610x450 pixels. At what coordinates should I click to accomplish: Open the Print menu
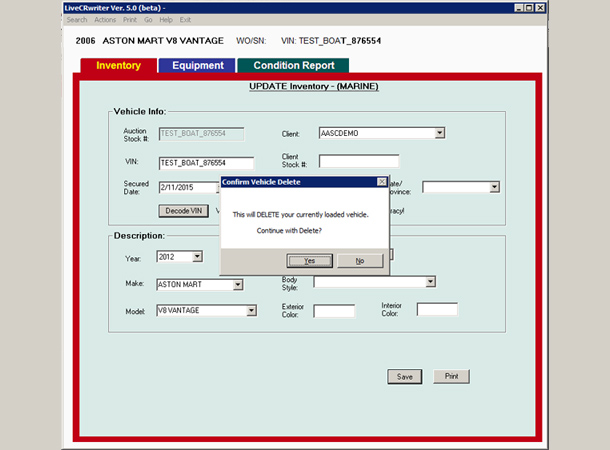pos(130,20)
